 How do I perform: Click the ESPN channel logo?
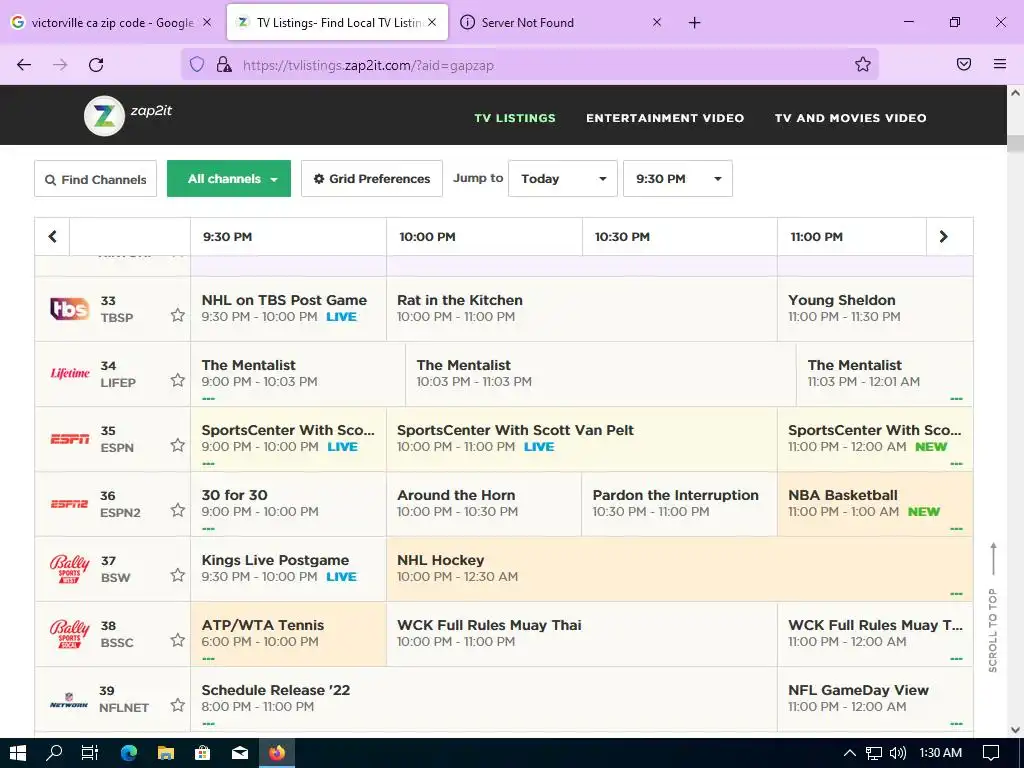[x=70, y=439]
